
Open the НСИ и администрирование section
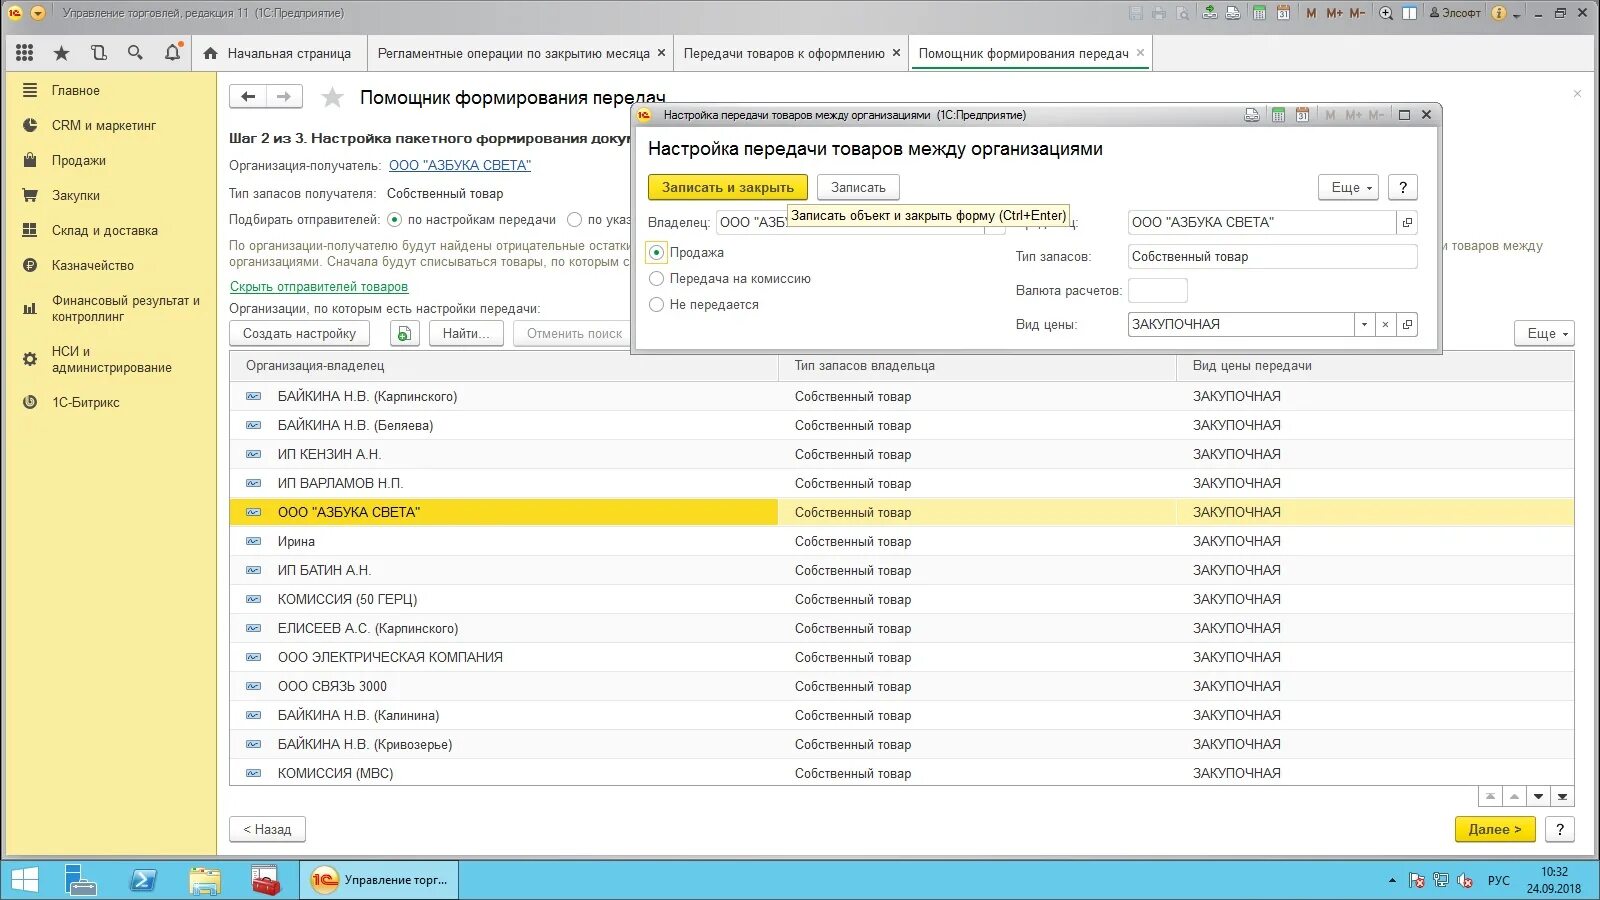pos(111,359)
